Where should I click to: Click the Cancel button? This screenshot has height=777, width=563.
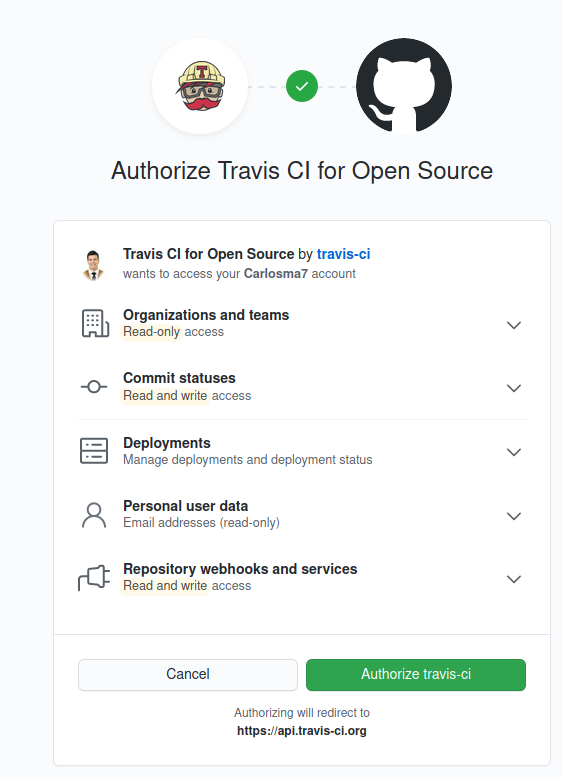pyautogui.click(x=188, y=674)
